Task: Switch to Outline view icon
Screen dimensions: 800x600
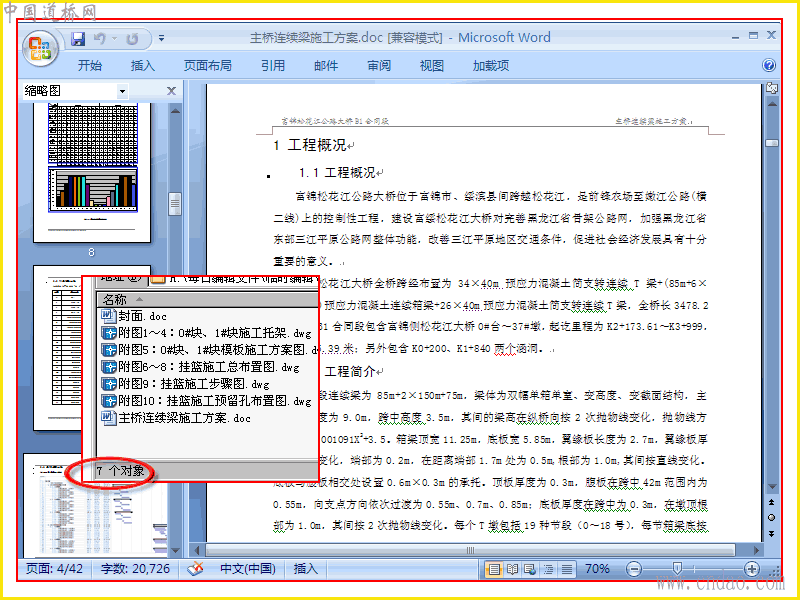Action: [x=548, y=569]
